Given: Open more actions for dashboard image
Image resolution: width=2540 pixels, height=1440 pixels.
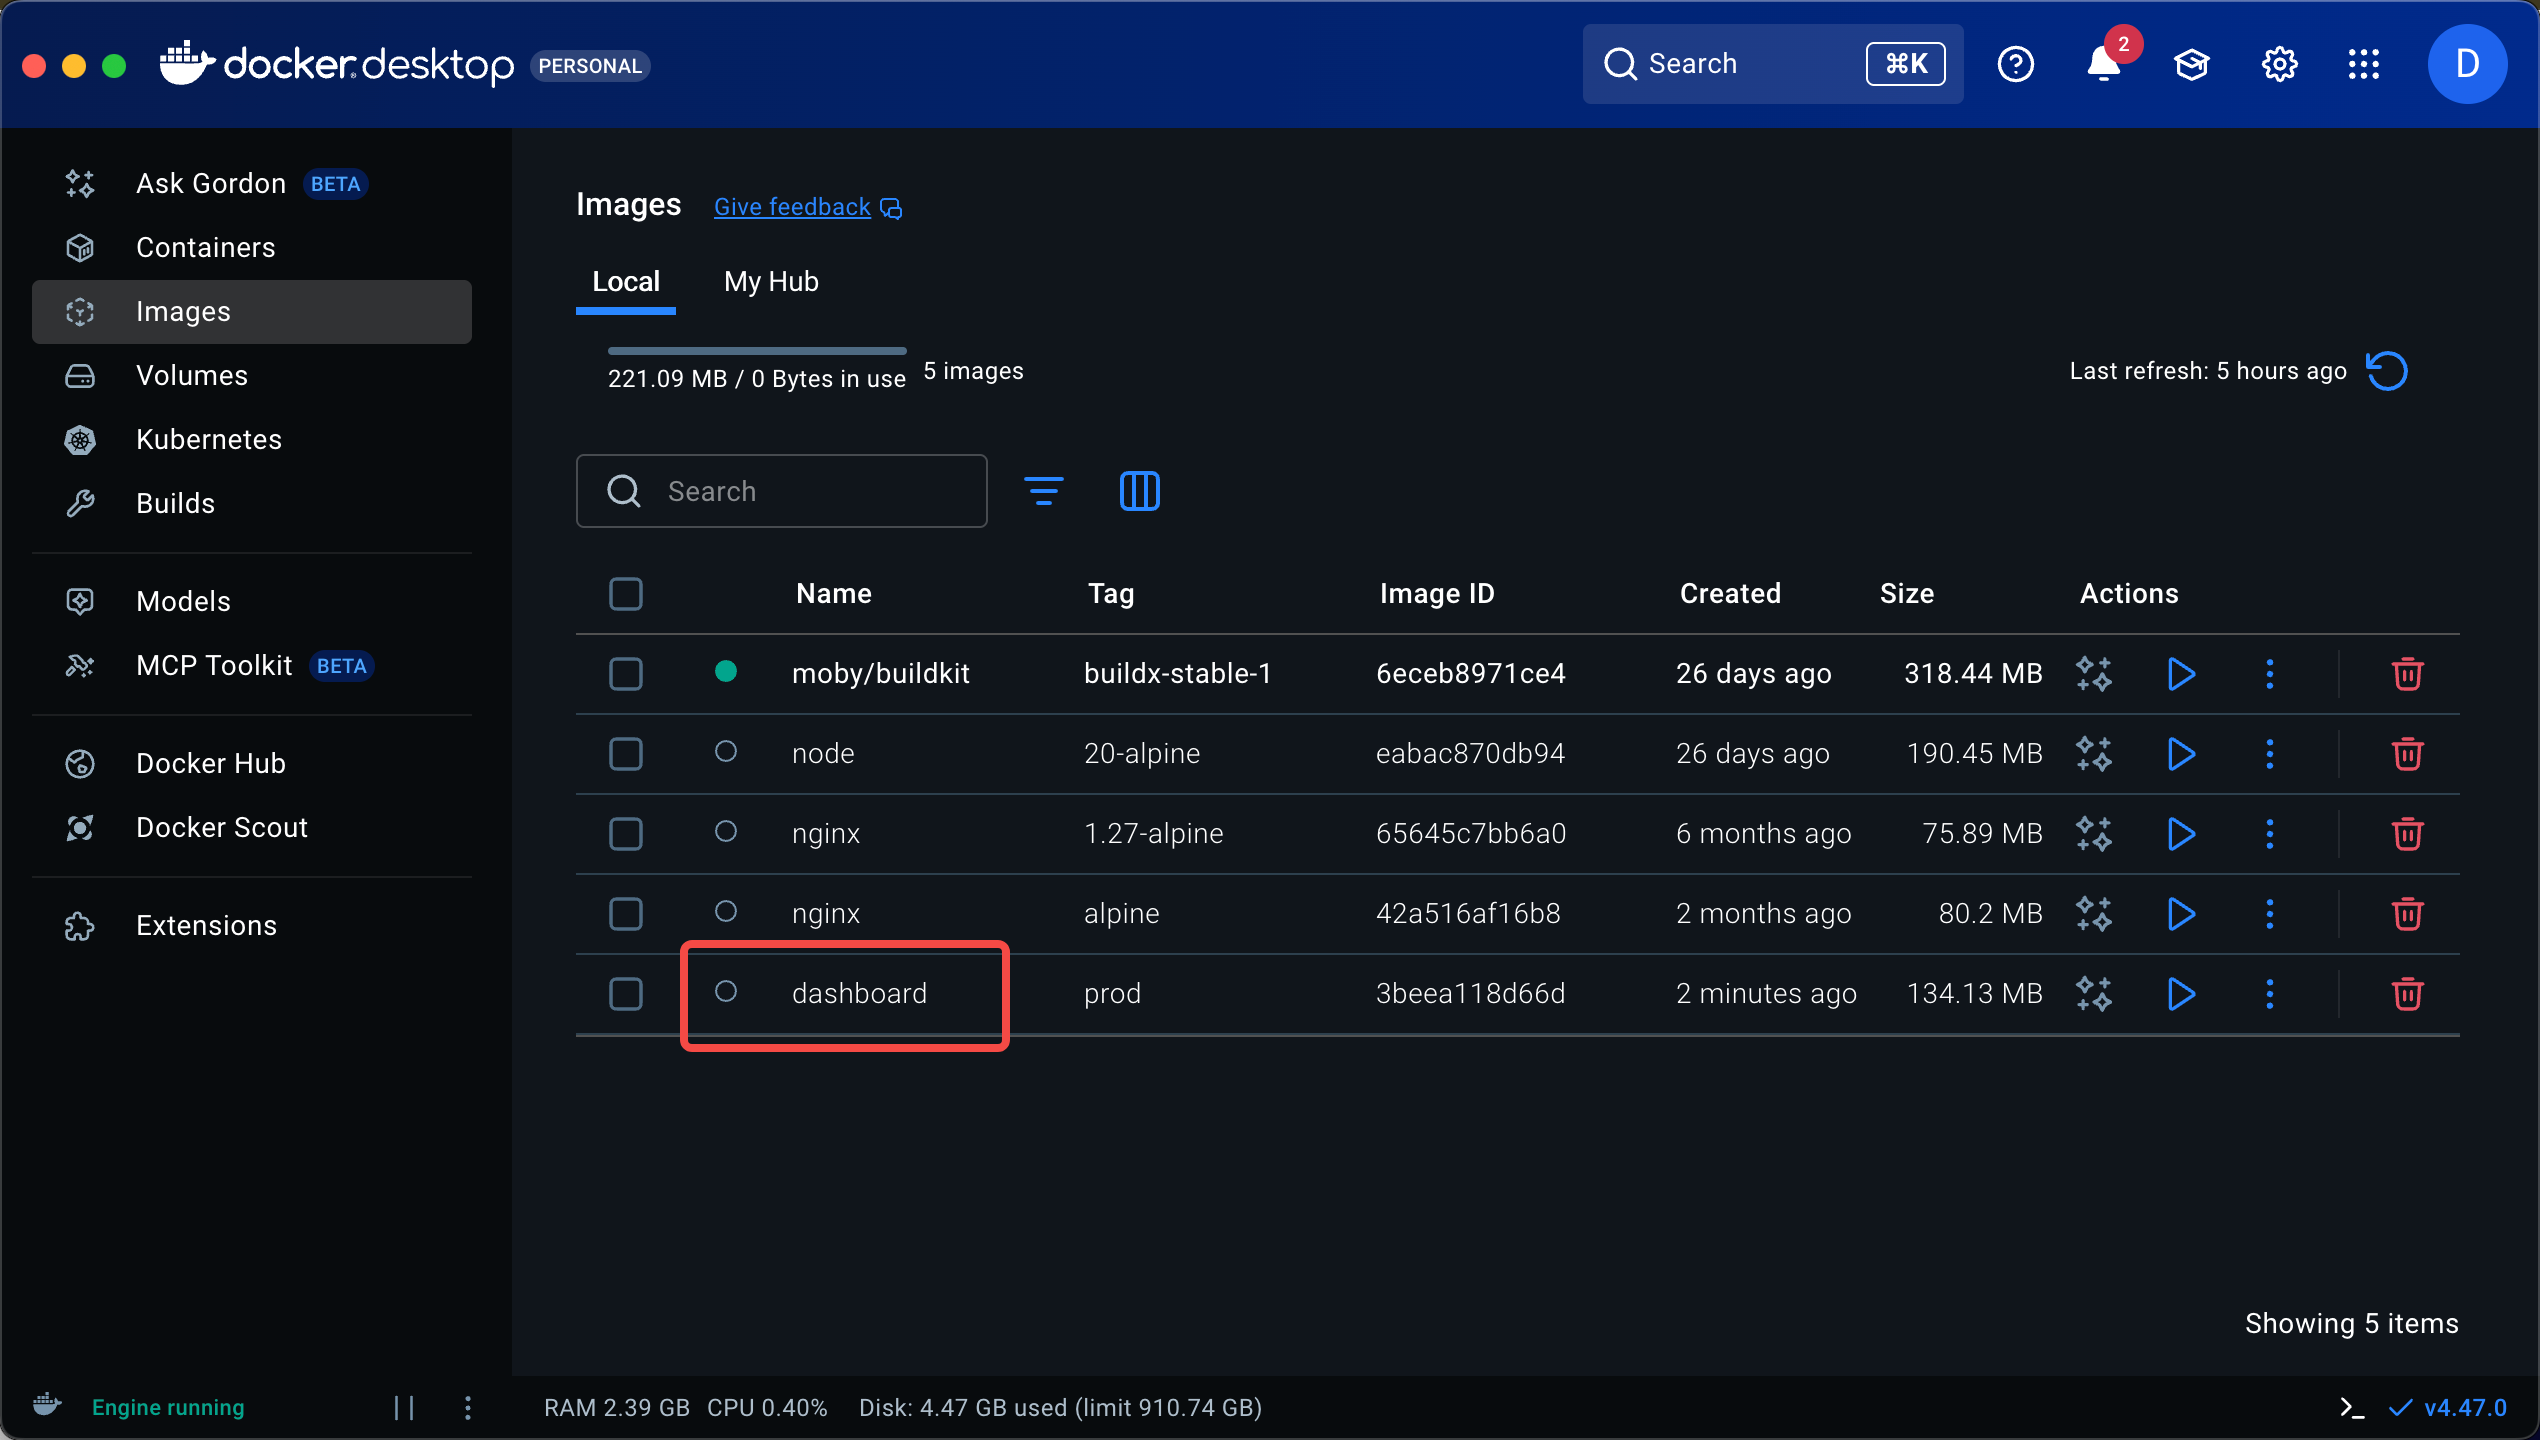Looking at the screenshot, I should (2269, 994).
